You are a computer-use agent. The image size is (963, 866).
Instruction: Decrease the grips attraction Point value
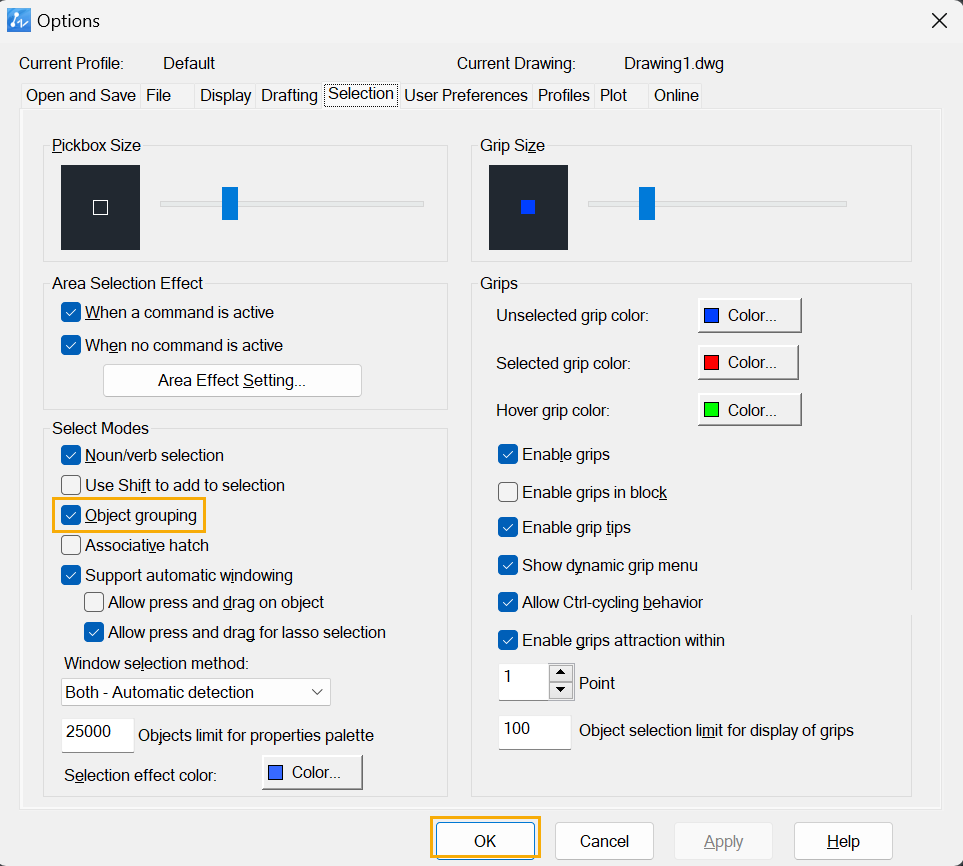click(561, 690)
